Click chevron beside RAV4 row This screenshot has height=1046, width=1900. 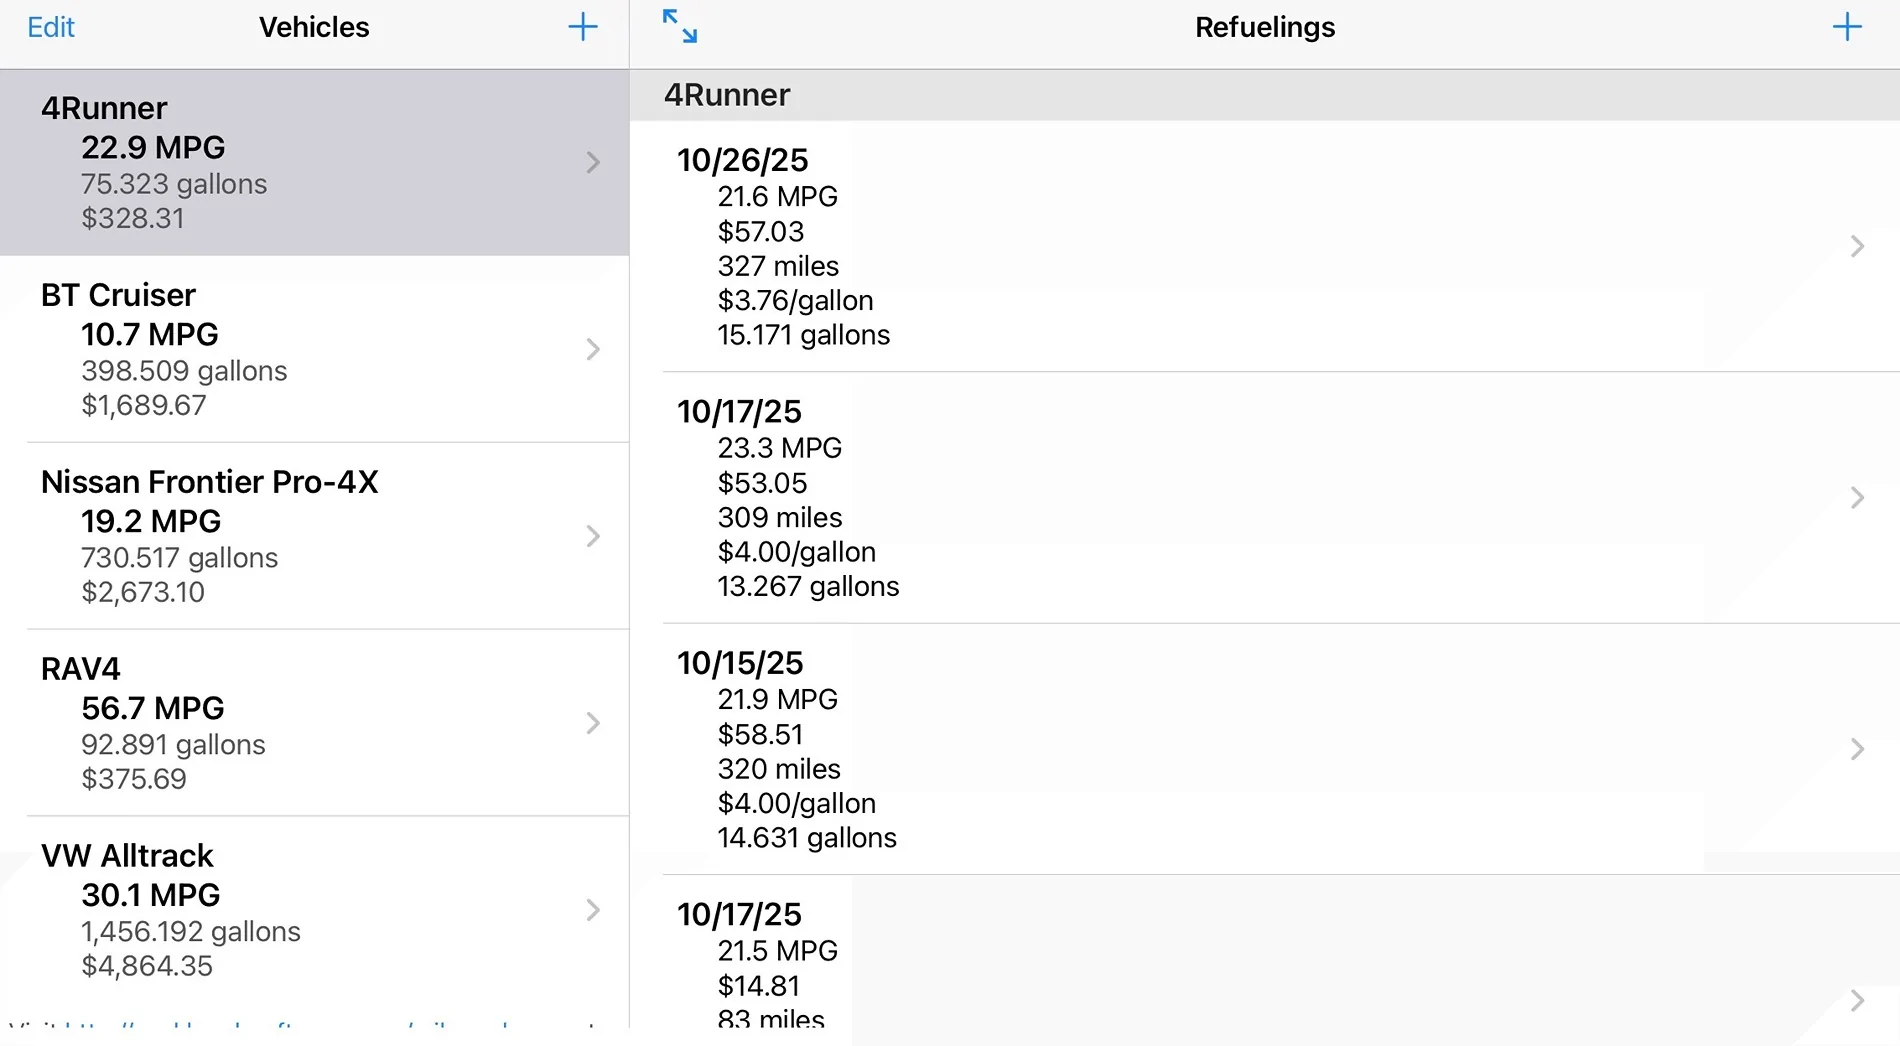pos(593,723)
